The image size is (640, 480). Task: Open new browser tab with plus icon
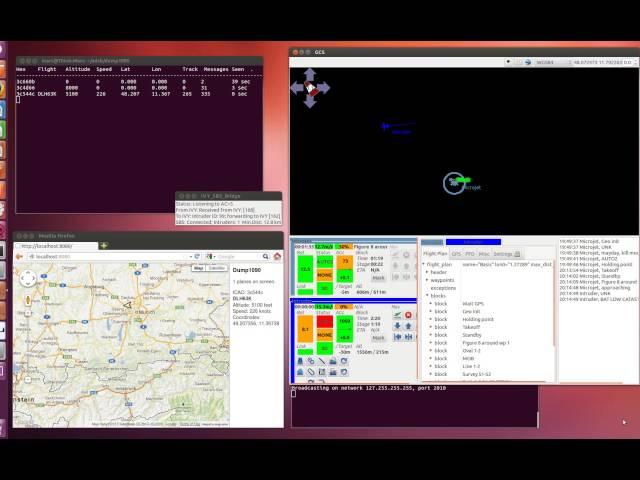coord(102,245)
